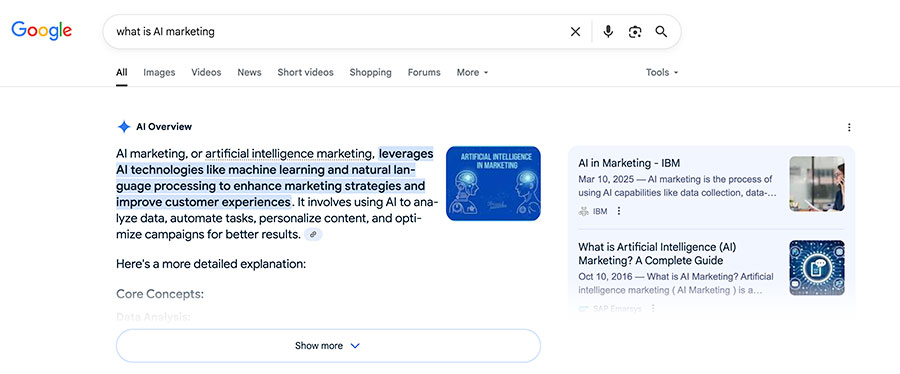Start voice search with microphone icon

608,32
